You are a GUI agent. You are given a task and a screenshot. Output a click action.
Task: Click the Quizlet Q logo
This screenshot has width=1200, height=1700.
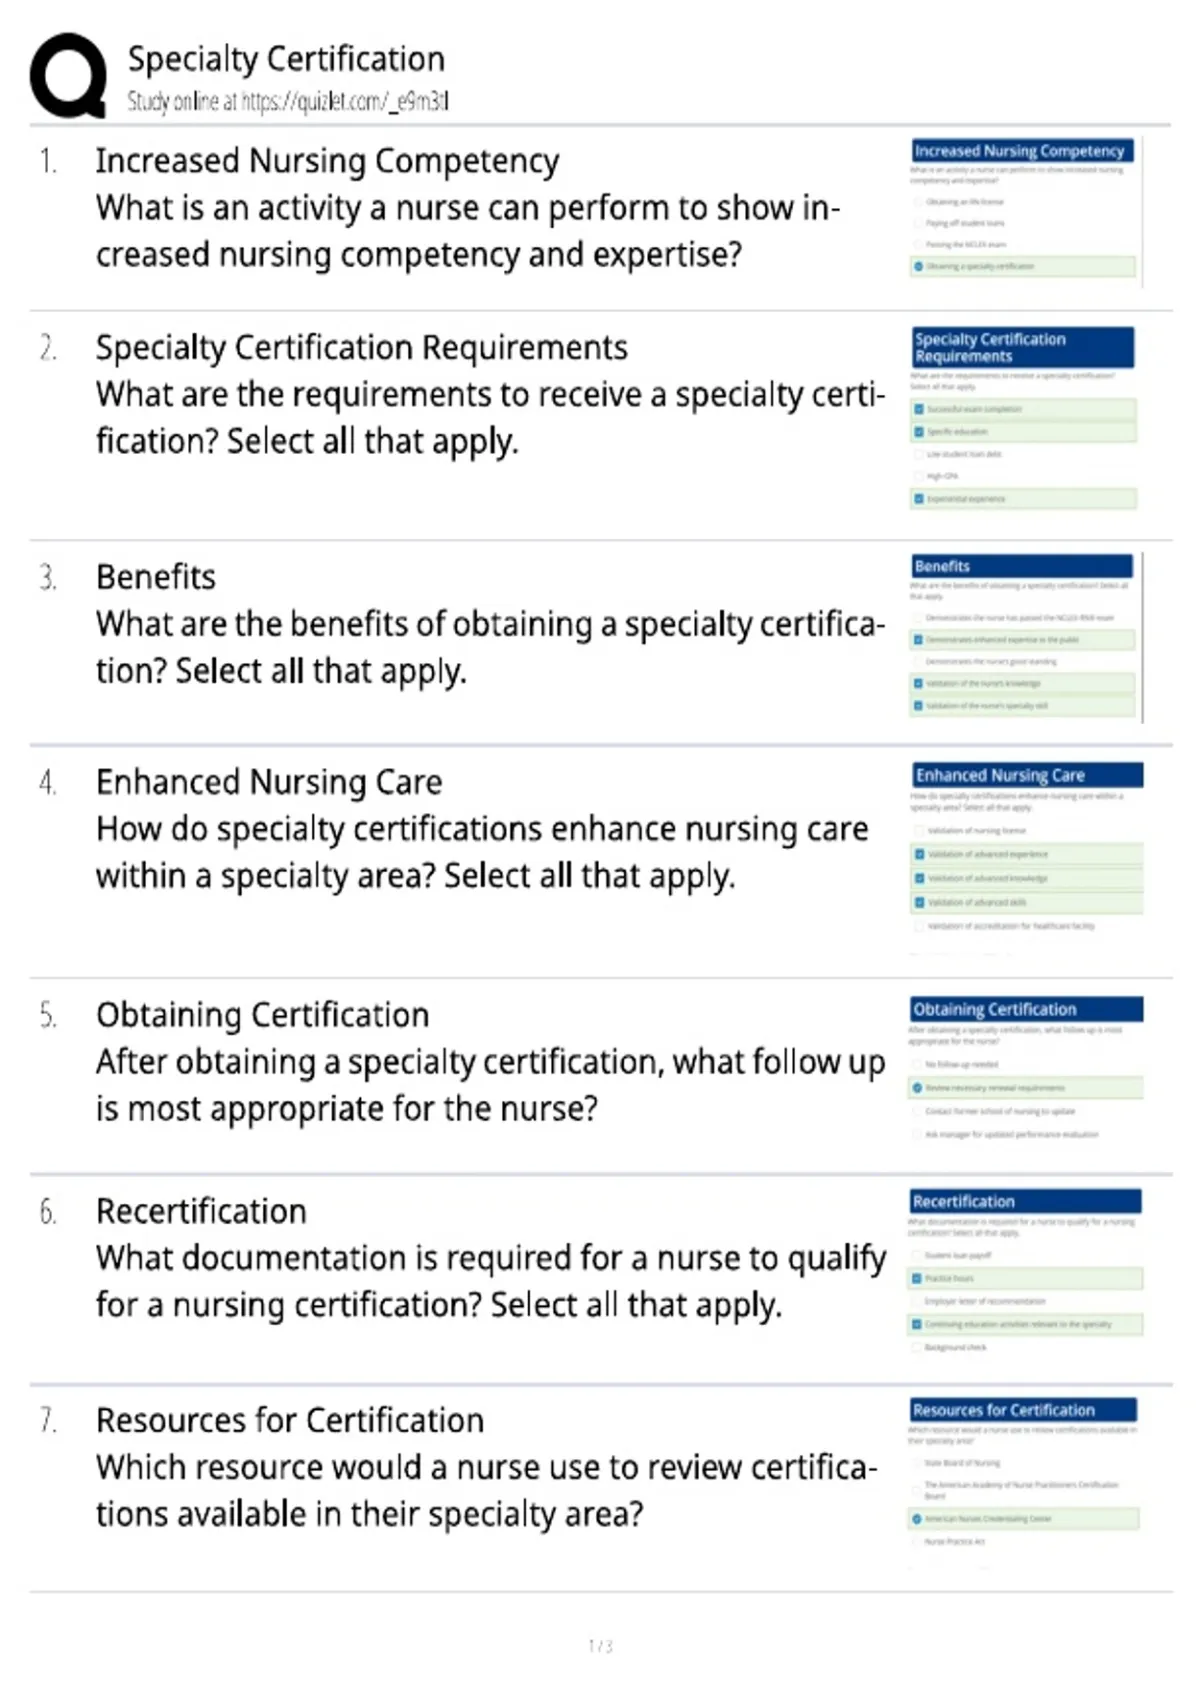(68, 75)
